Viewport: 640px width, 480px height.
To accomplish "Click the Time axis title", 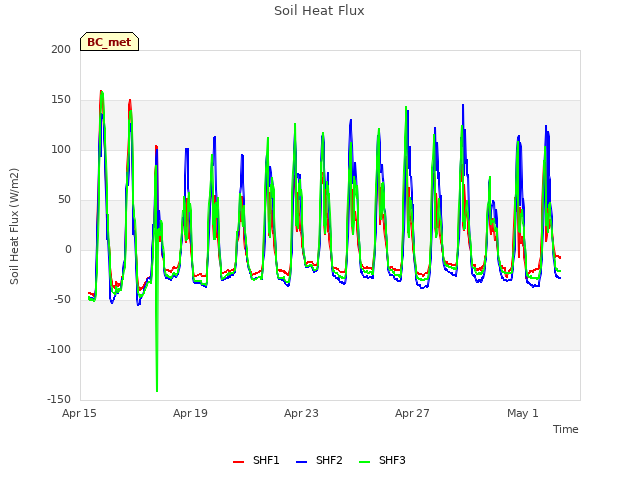I will 566,429.
